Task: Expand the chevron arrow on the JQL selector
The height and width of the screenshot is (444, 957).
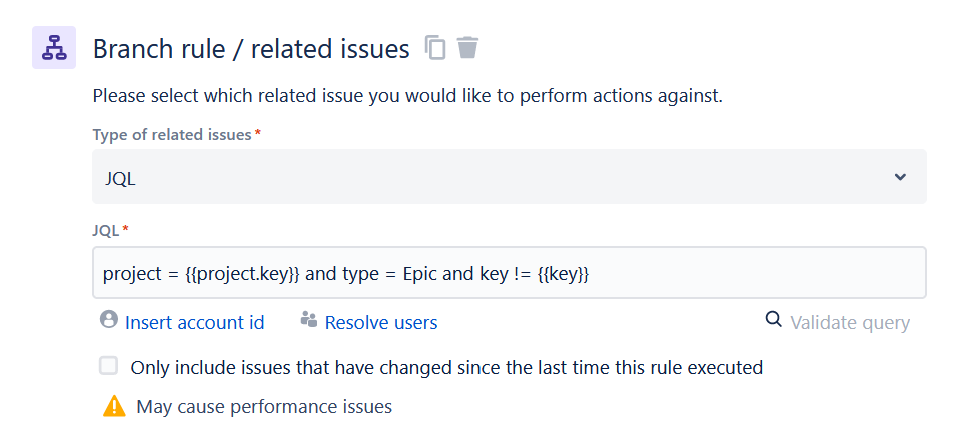Action: (x=900, y=177)
